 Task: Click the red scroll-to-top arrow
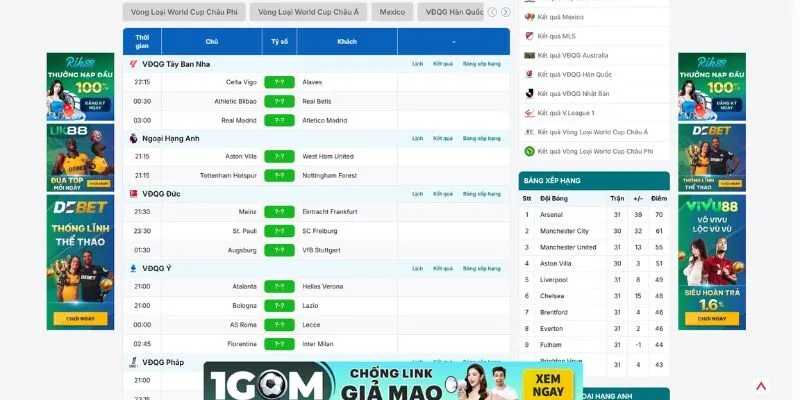761,386
